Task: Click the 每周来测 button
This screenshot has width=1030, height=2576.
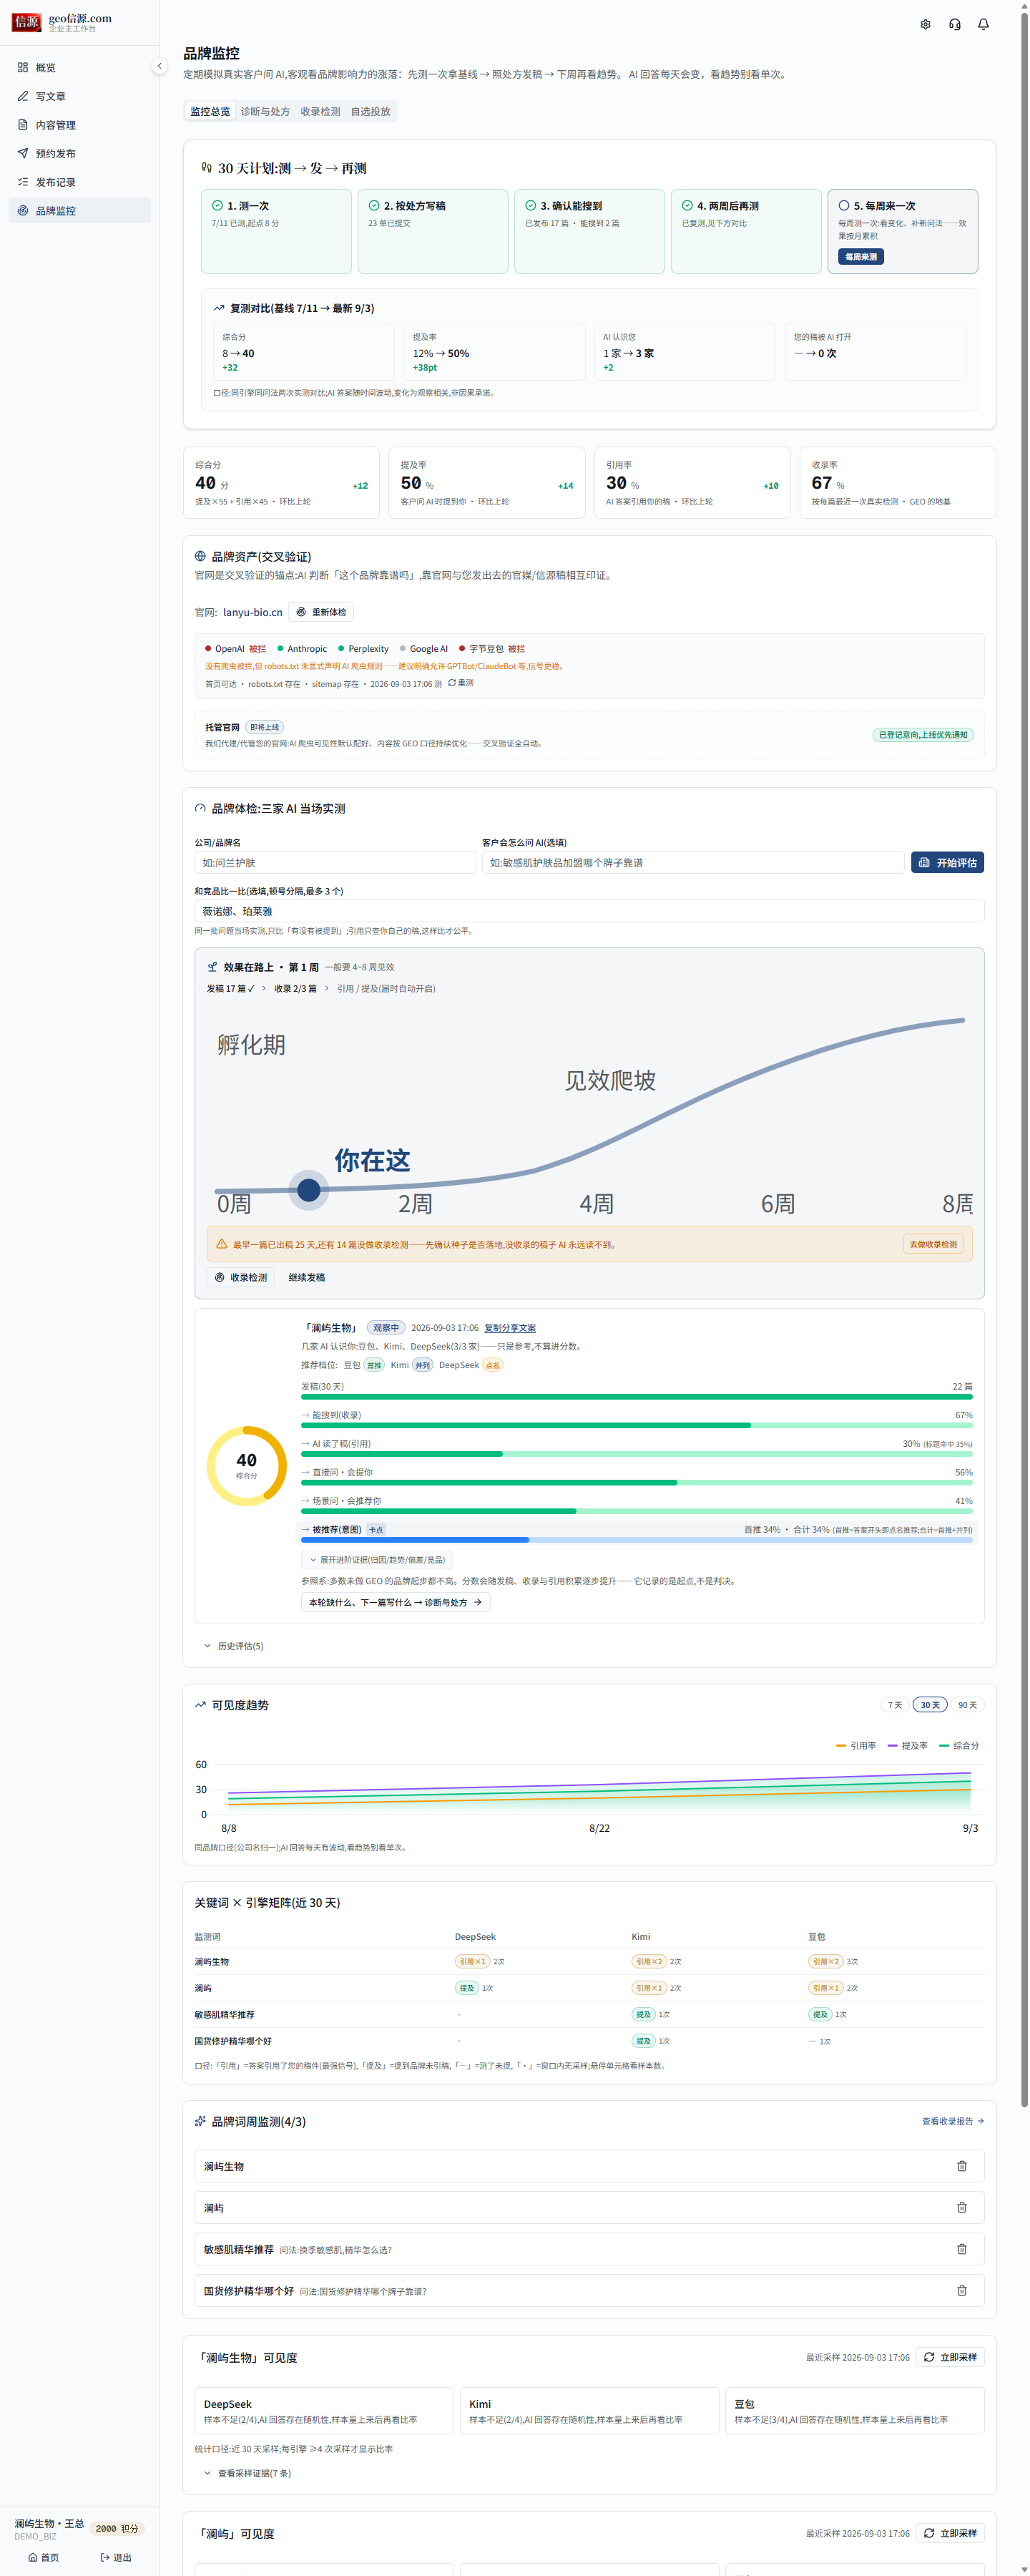Action: pyautogui.click(x=860, y=257)
